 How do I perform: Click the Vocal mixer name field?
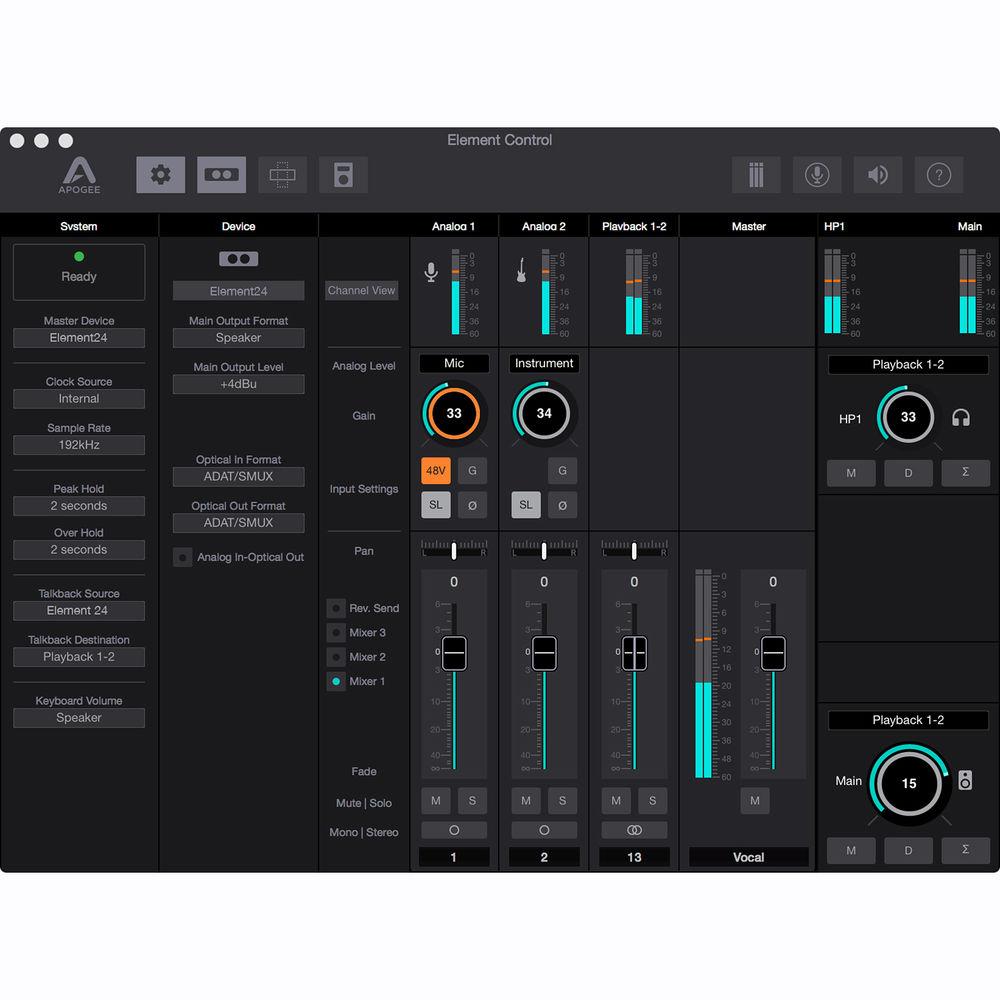[748, 857]
